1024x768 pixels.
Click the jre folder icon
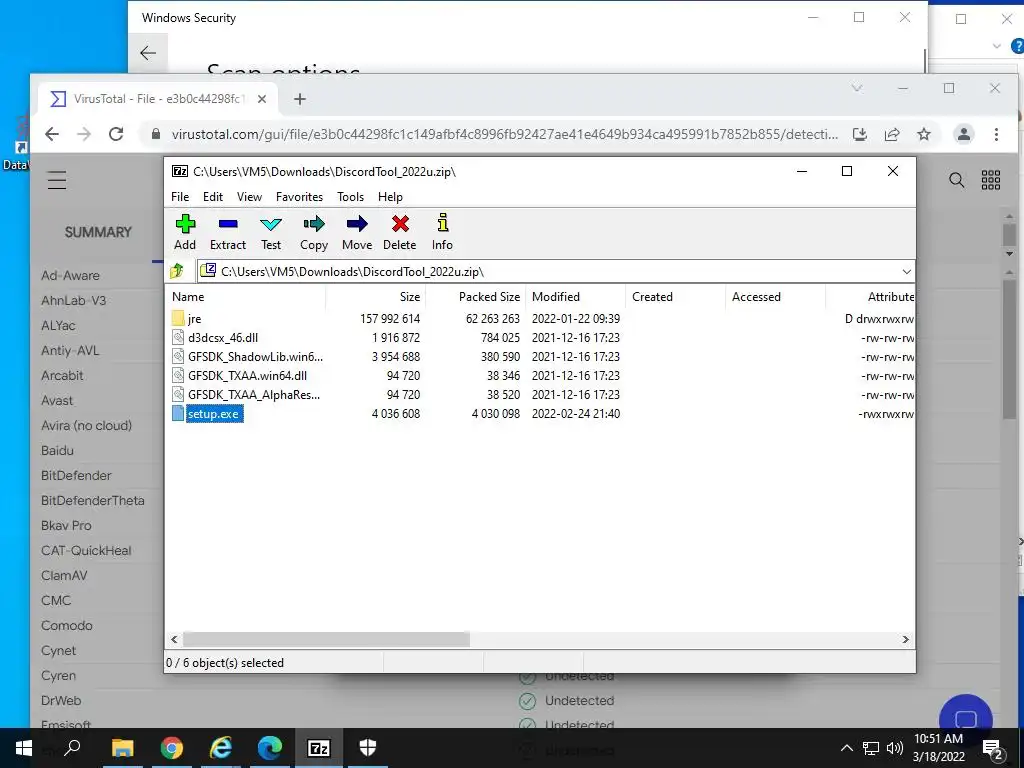[178, 319]
